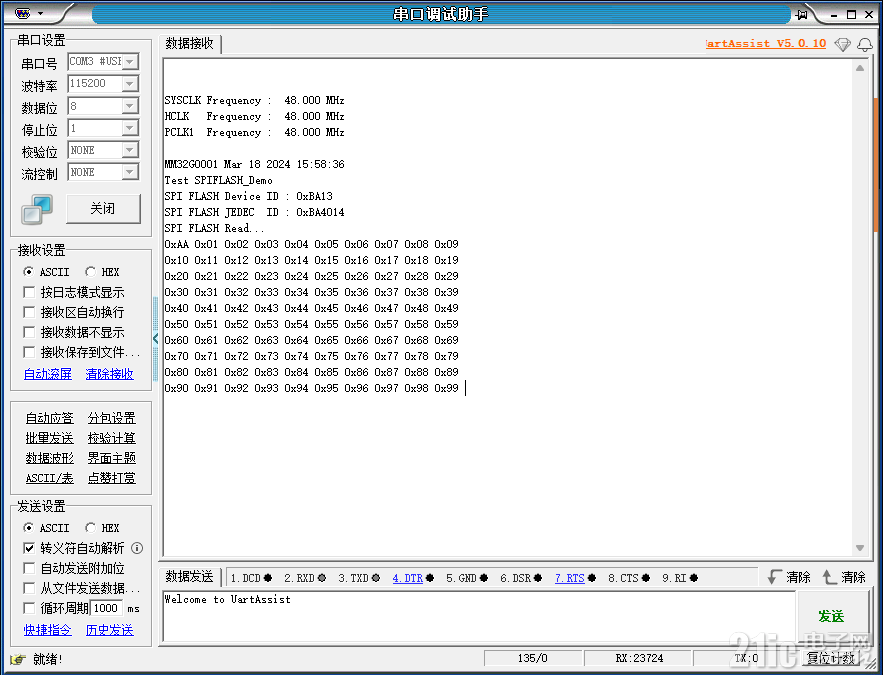Open 数据波形 view
This screenshot has width=883, height=675.
50,458
